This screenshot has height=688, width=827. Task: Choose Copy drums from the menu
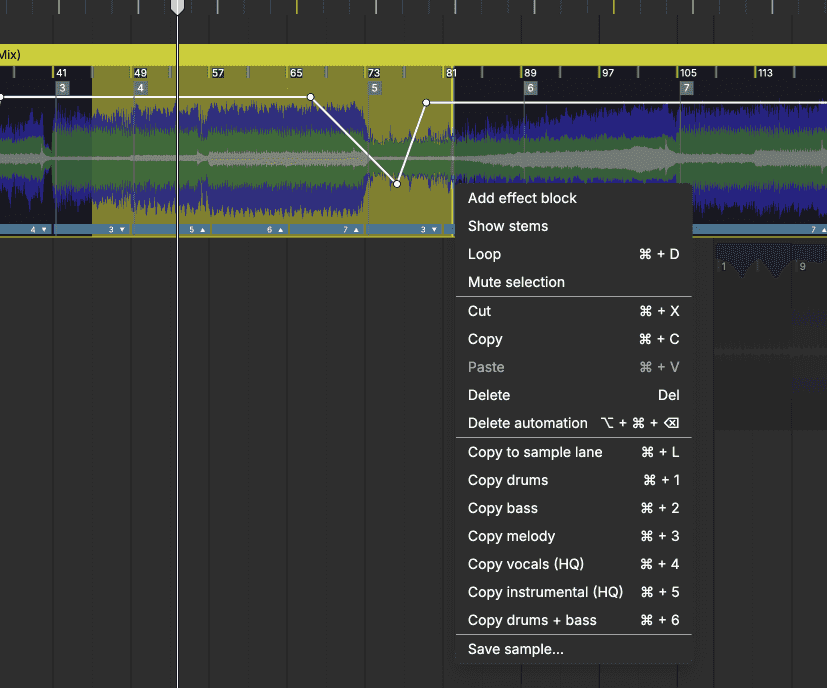point(508,480)
